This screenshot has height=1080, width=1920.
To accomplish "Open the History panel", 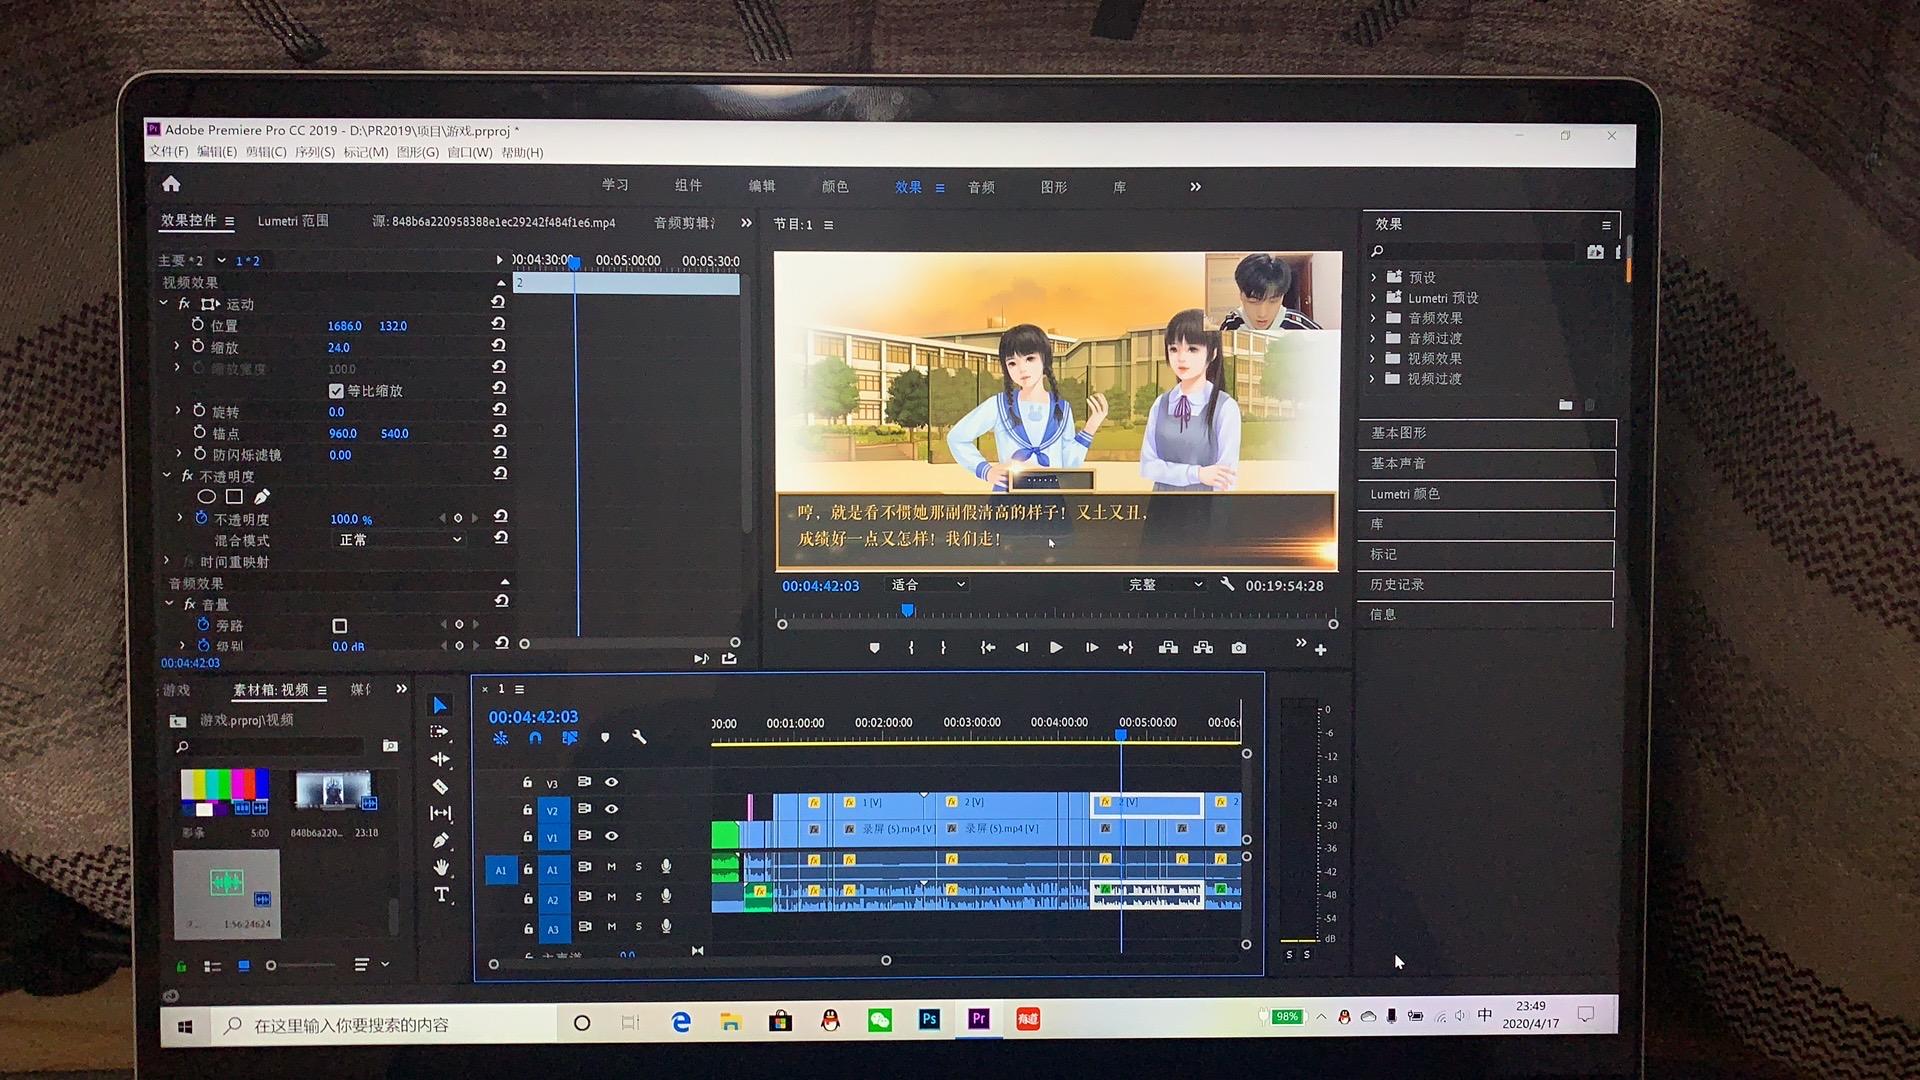I will click(1487, 584).
